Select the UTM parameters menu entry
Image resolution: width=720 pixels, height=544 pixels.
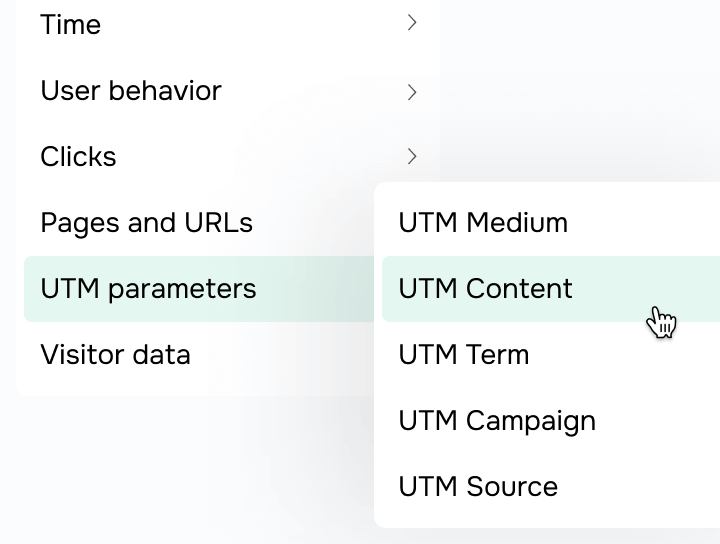point(199,289)
